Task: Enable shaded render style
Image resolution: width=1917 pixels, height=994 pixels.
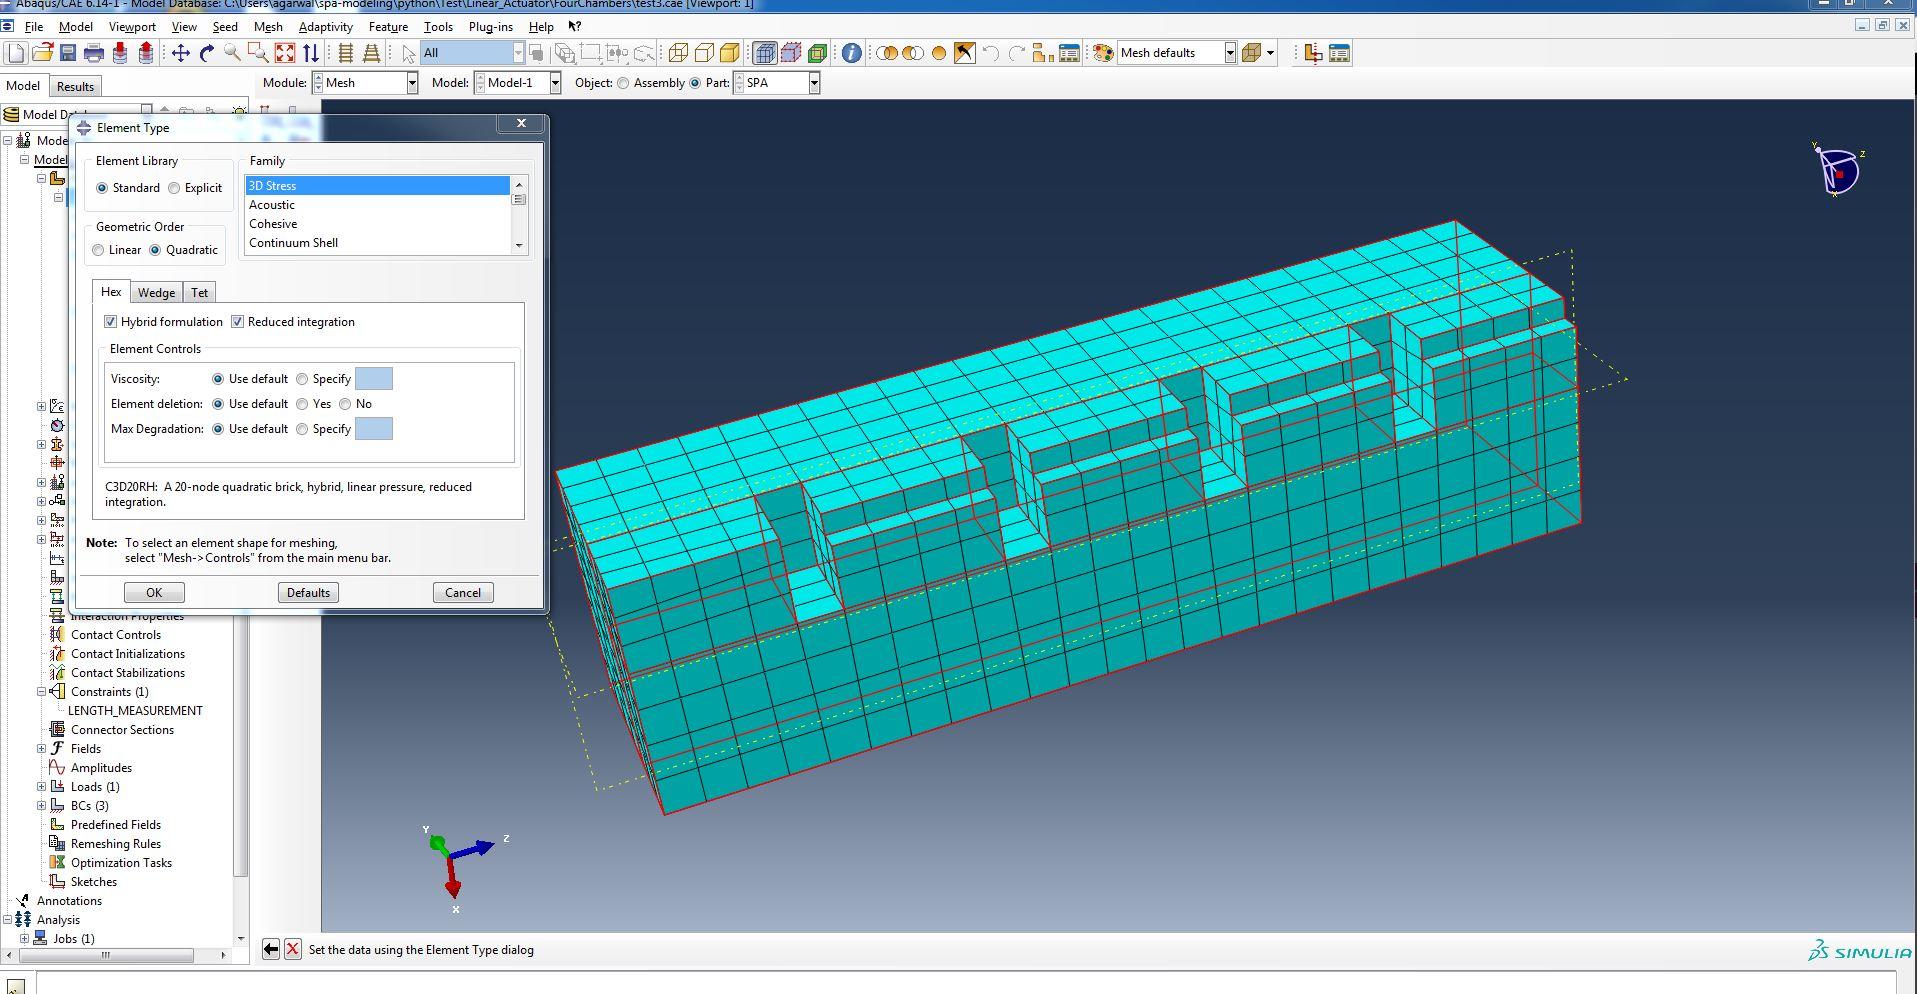Action: pos(730,53)
